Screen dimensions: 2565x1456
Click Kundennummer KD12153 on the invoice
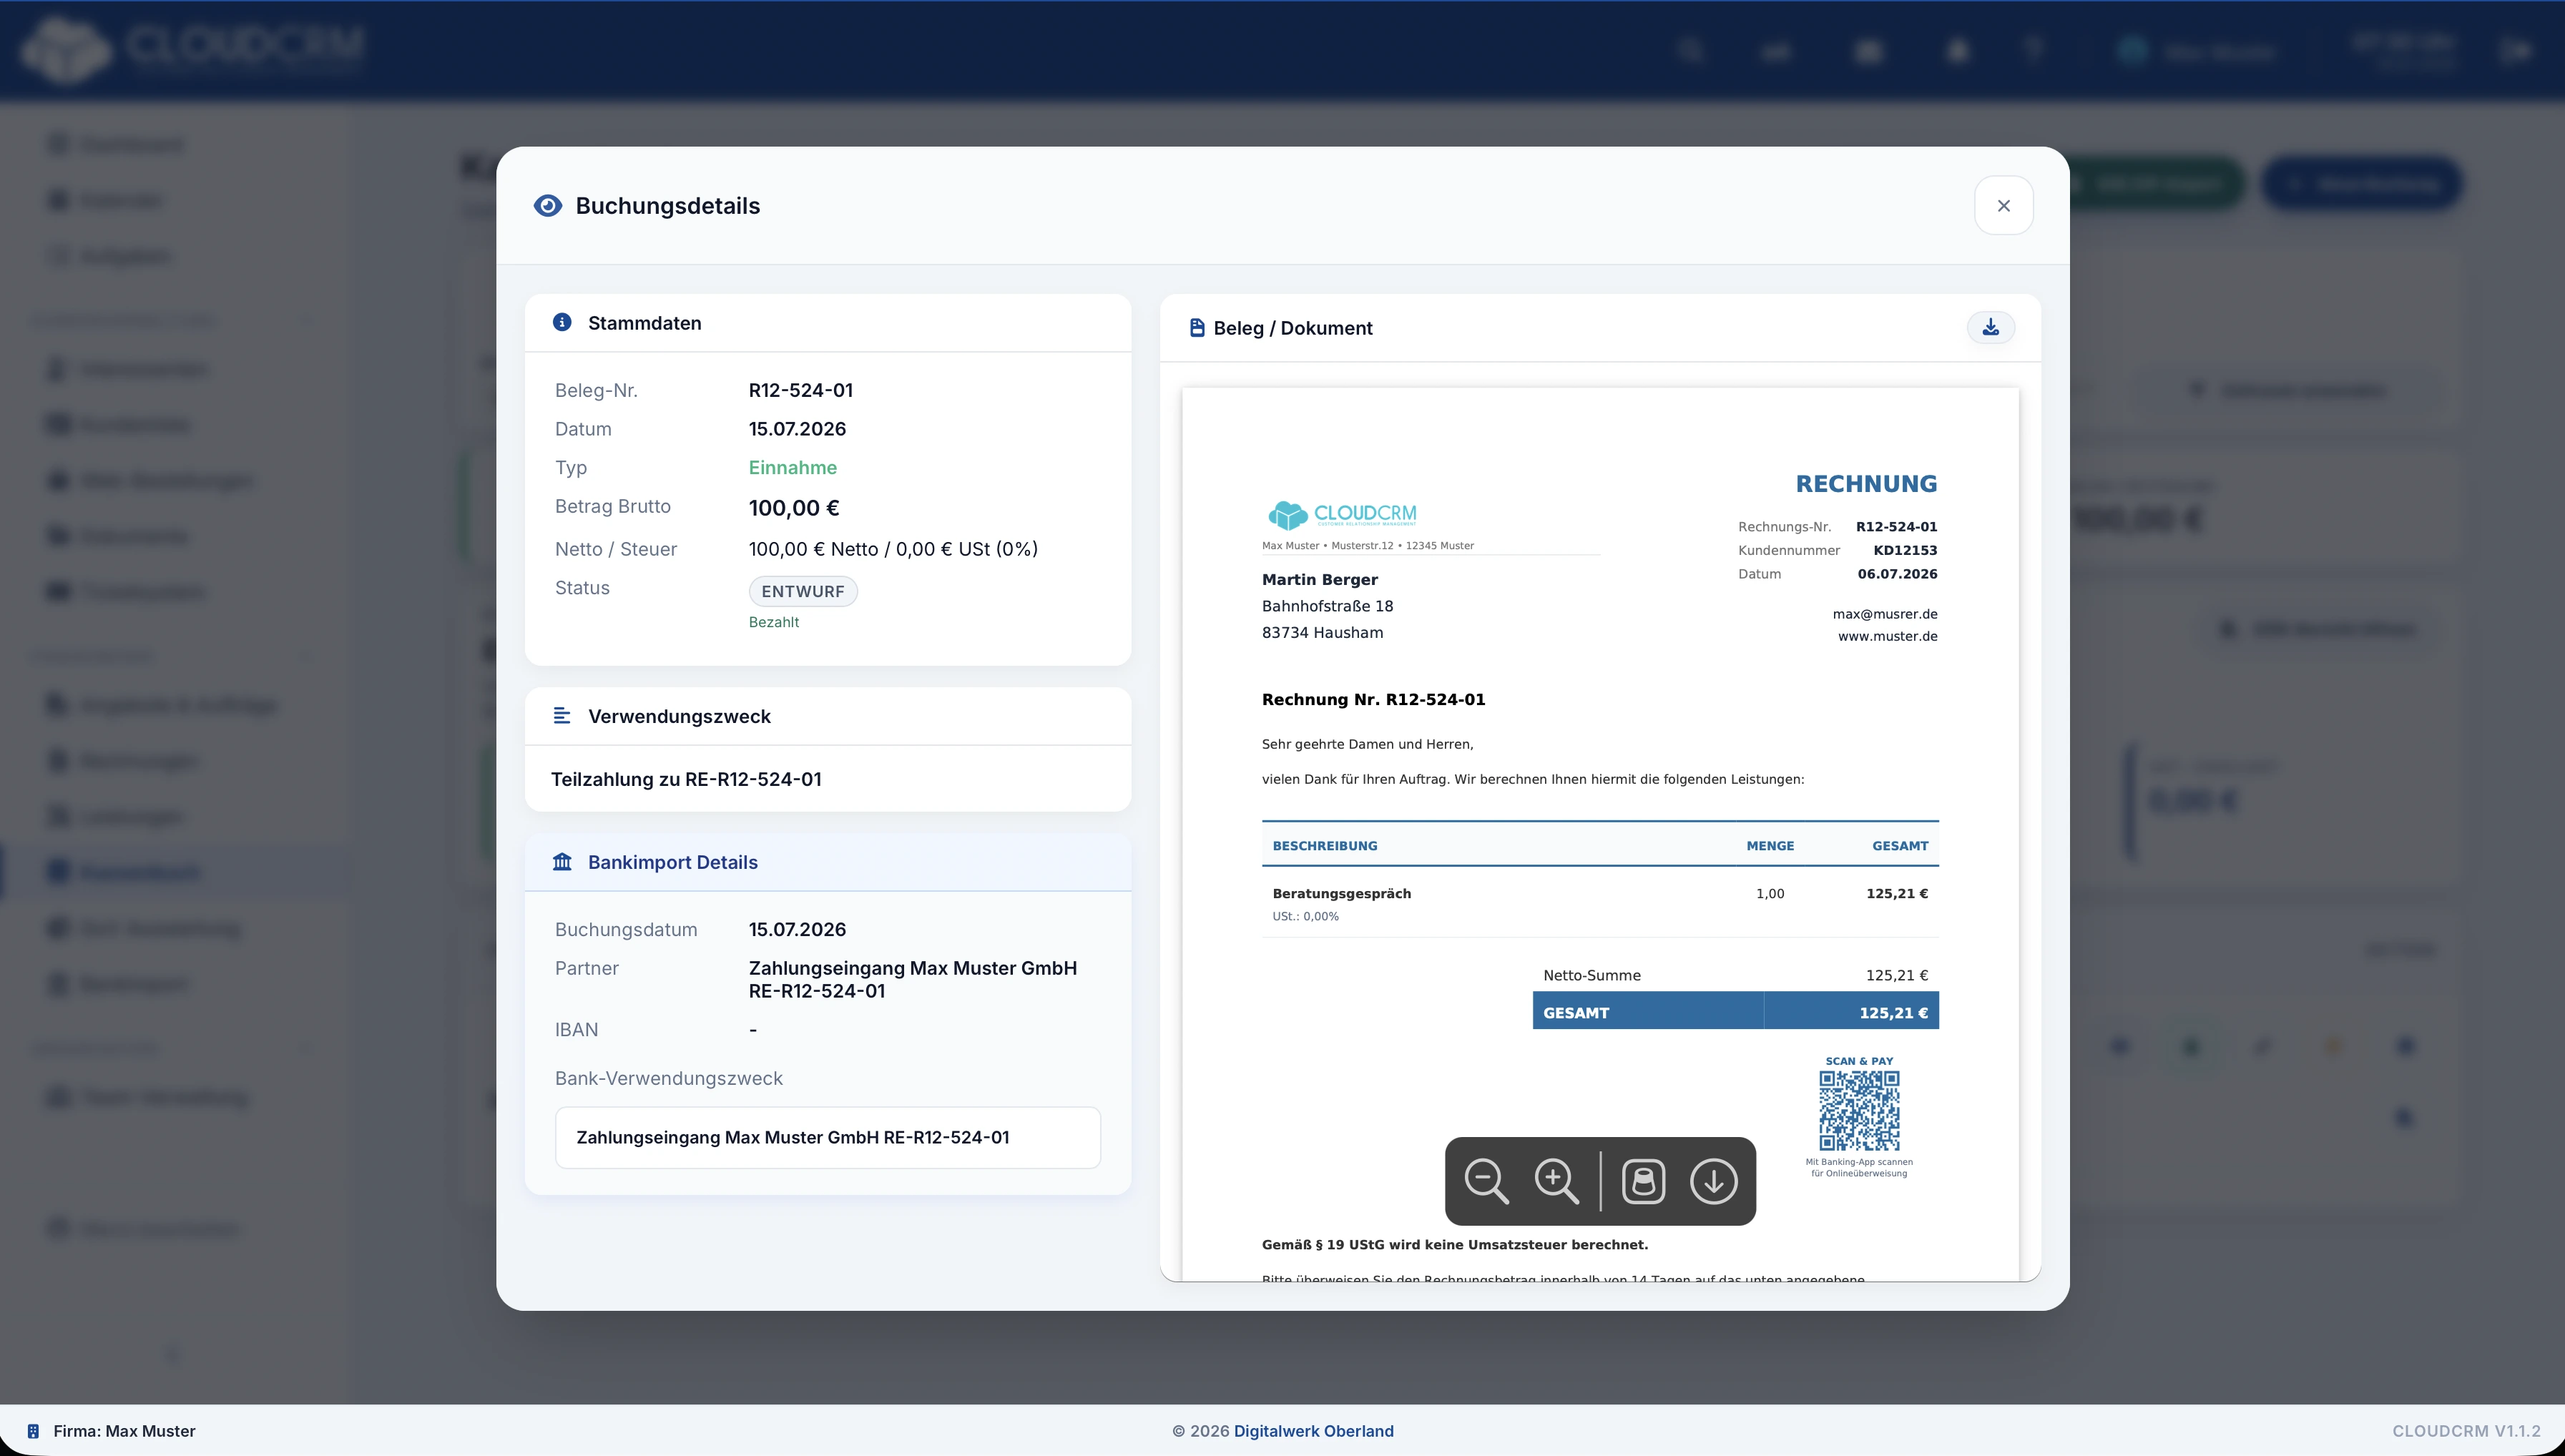1838,550
